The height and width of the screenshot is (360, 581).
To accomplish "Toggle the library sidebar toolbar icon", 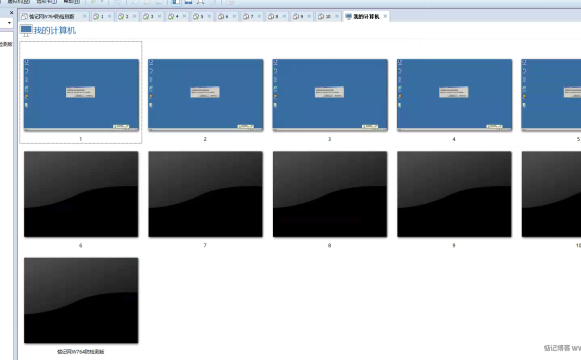I will tap(176, 2).
